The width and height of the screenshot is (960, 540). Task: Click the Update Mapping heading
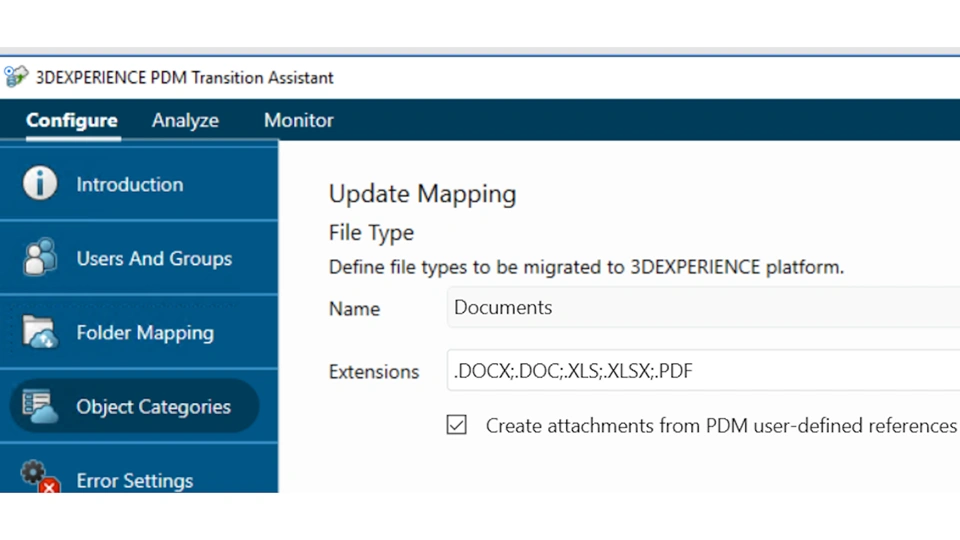click(422, 193)
